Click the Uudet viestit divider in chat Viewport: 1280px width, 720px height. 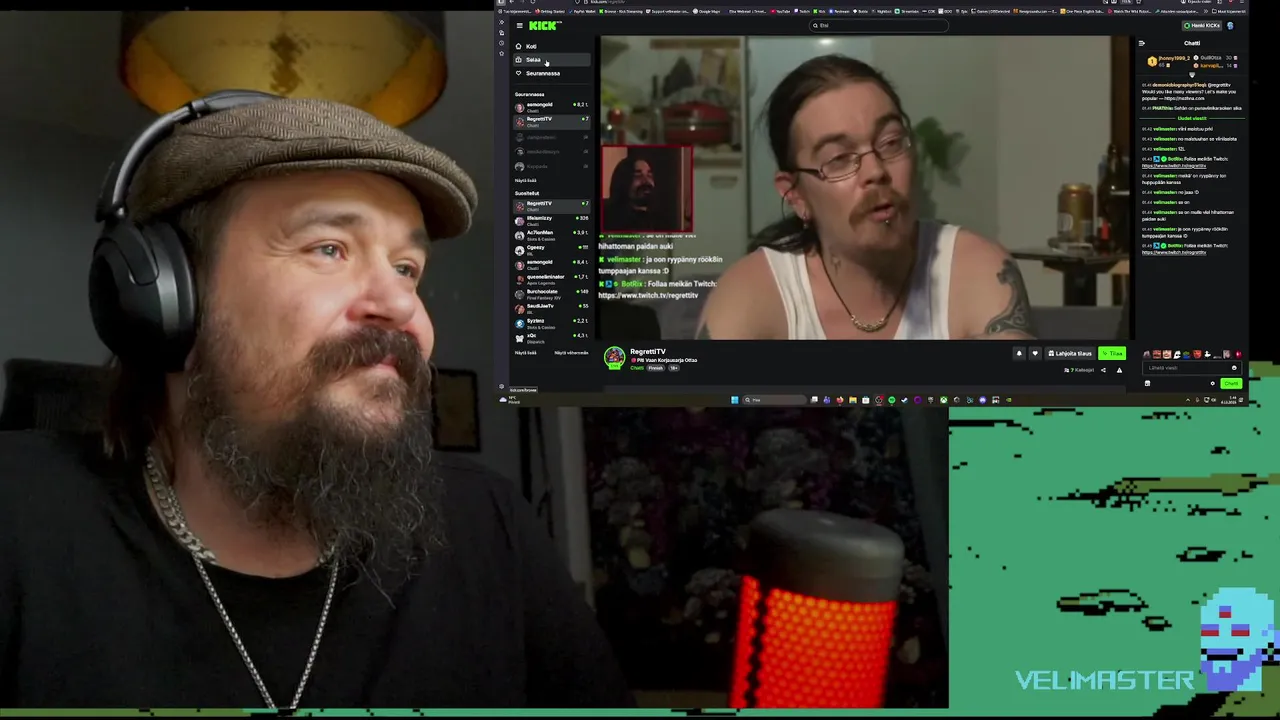tap(1192, 118)
